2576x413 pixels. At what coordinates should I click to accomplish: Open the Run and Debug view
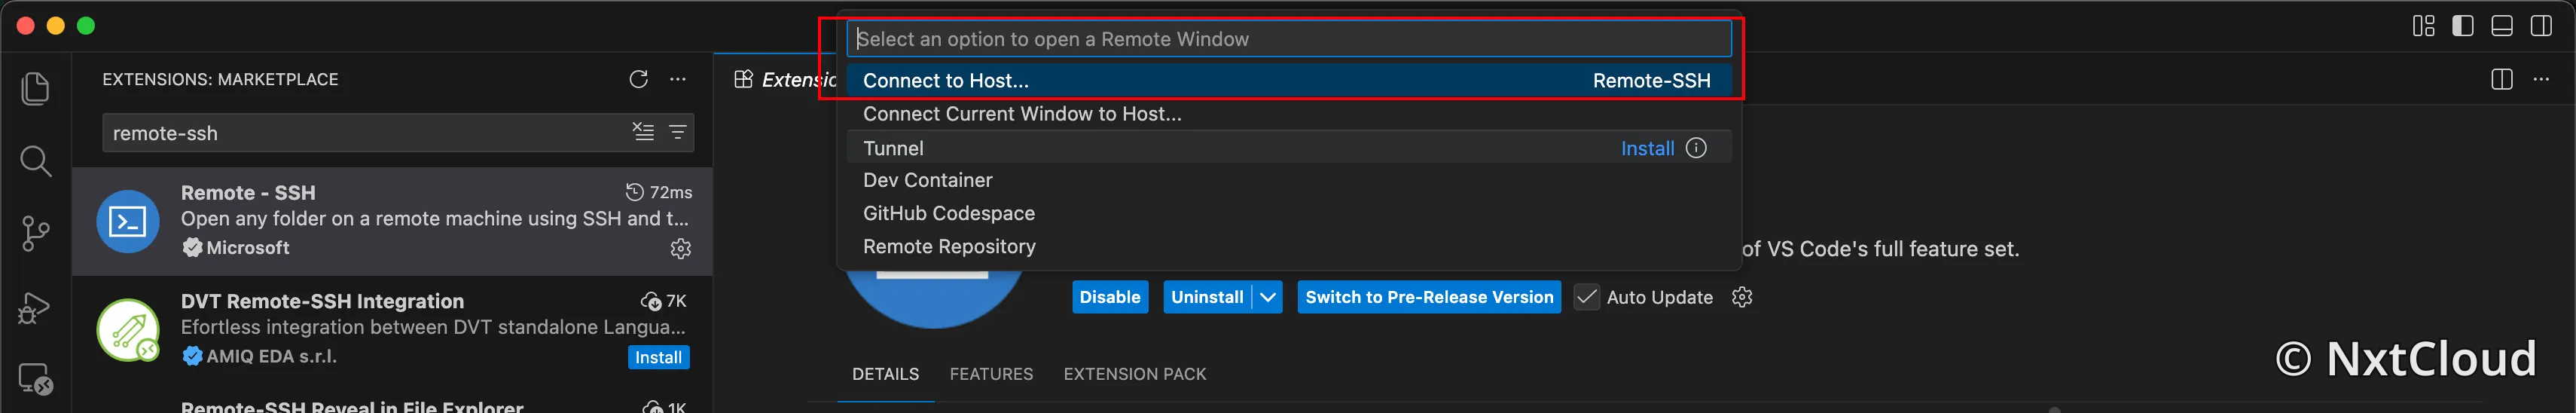pyautogui.click(x=35, y=307)
